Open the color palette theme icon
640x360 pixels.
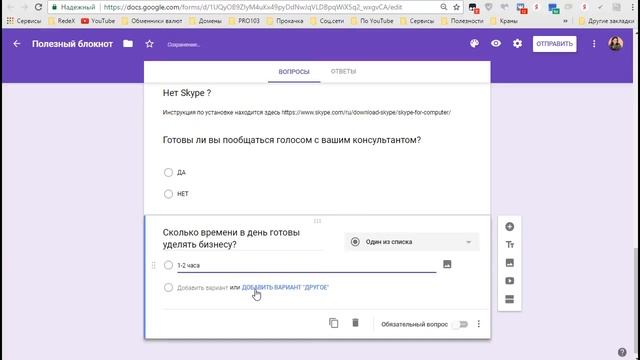(474, 43)
